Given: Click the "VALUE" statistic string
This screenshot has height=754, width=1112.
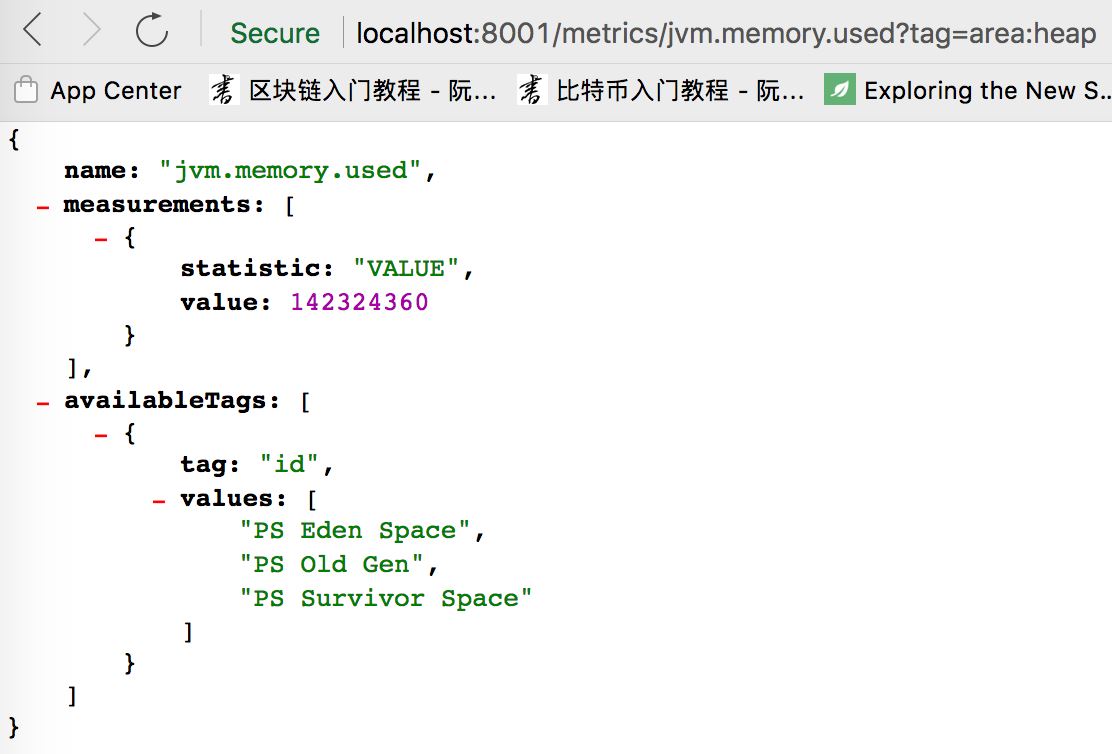Looking at the screenshot, I should [407, 269].
